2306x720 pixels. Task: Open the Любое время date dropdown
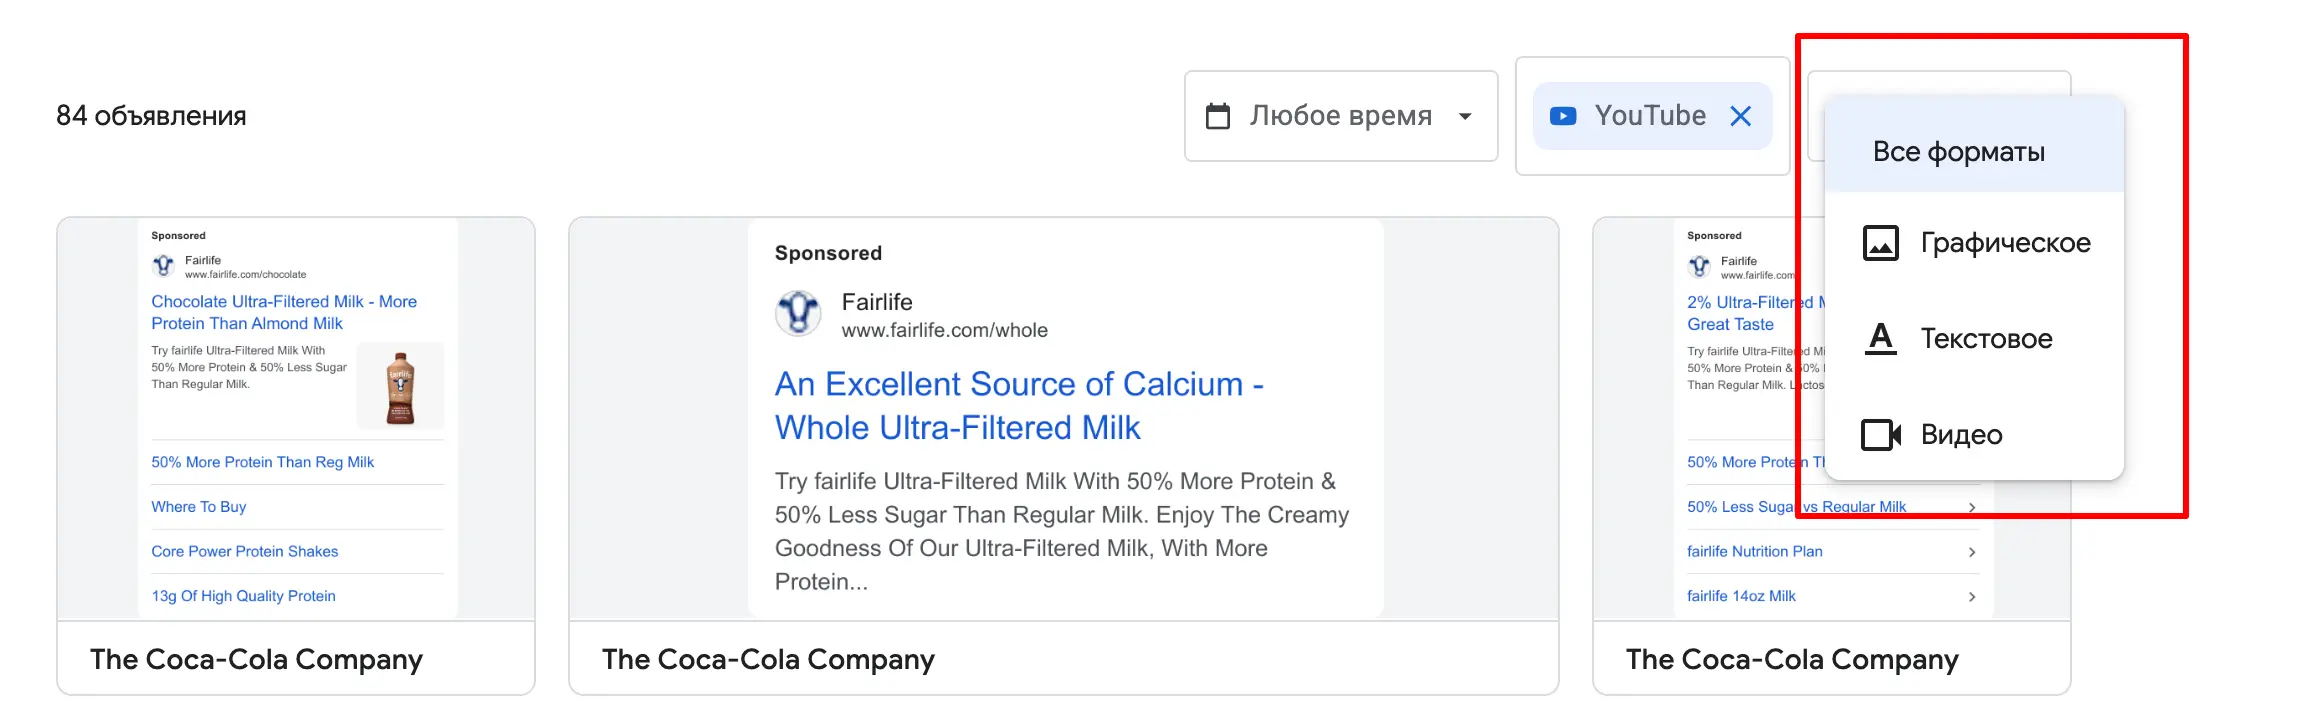1340,116
